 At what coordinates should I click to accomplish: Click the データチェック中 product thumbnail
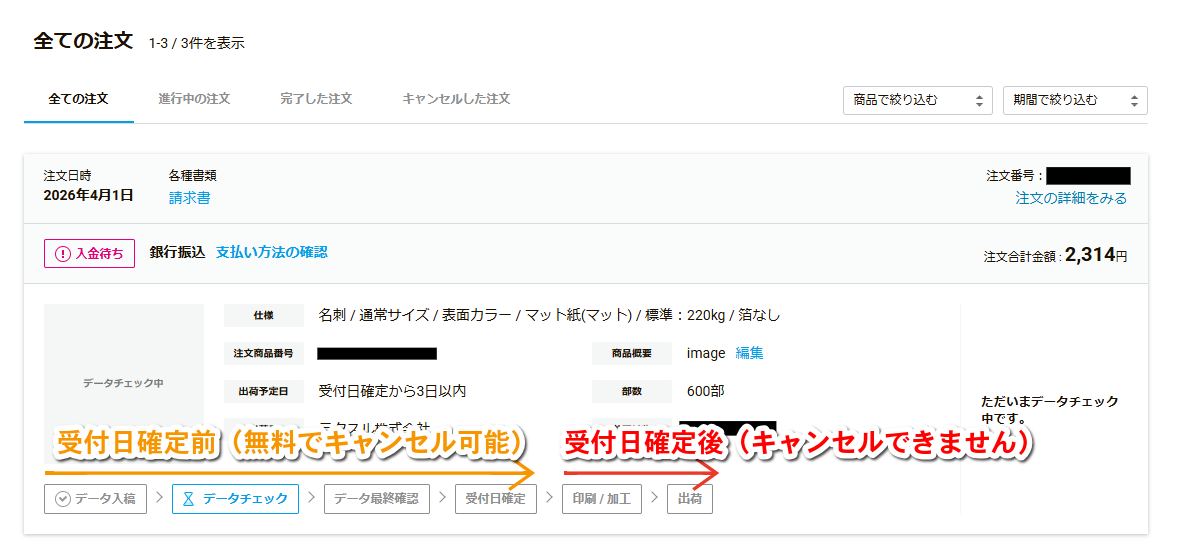tap(123, 383)
